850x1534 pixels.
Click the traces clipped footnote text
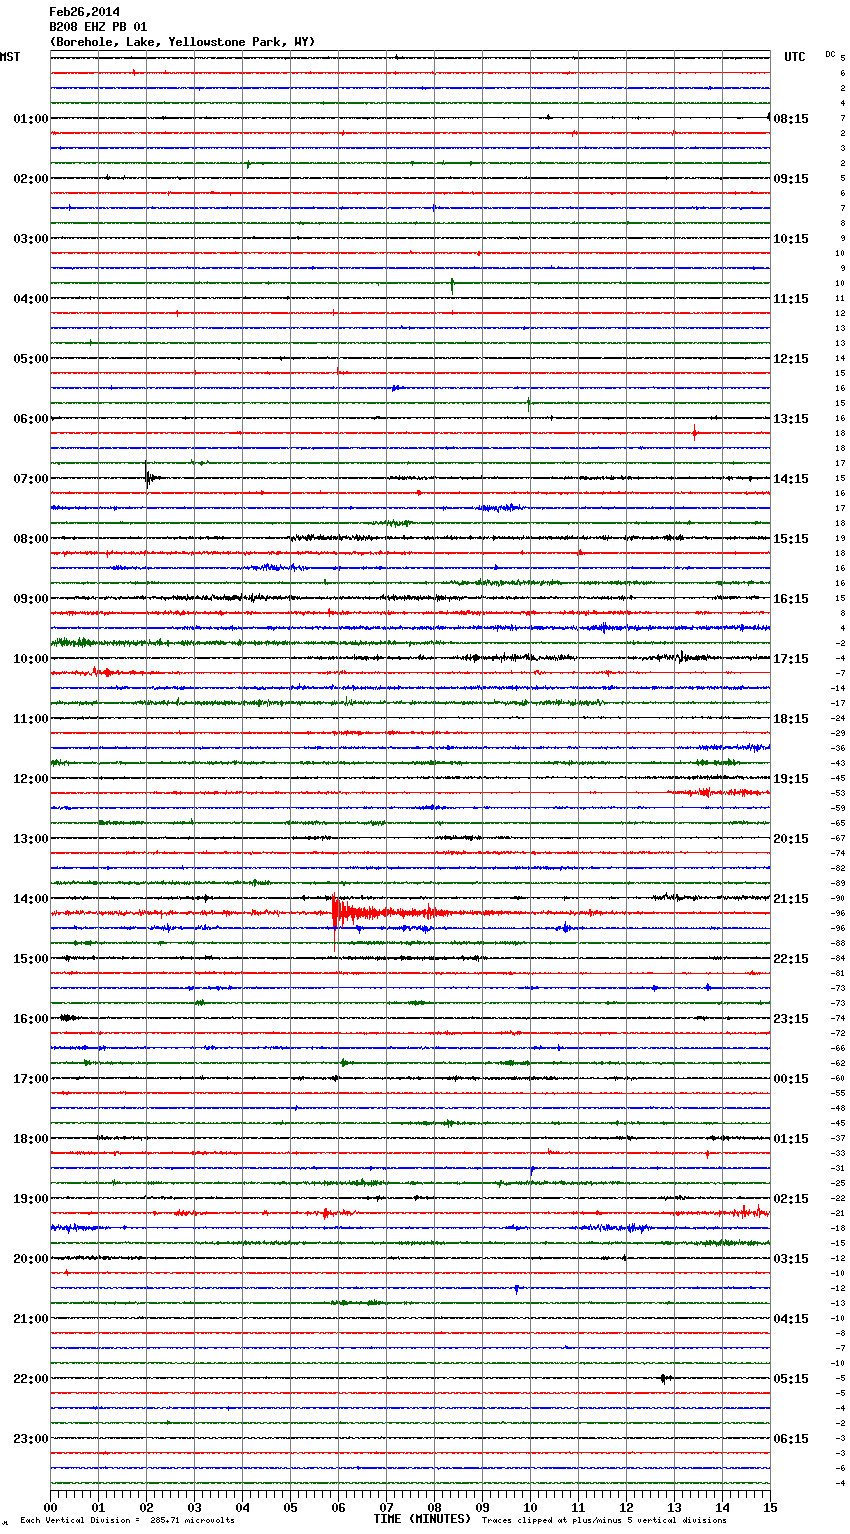604,1520
